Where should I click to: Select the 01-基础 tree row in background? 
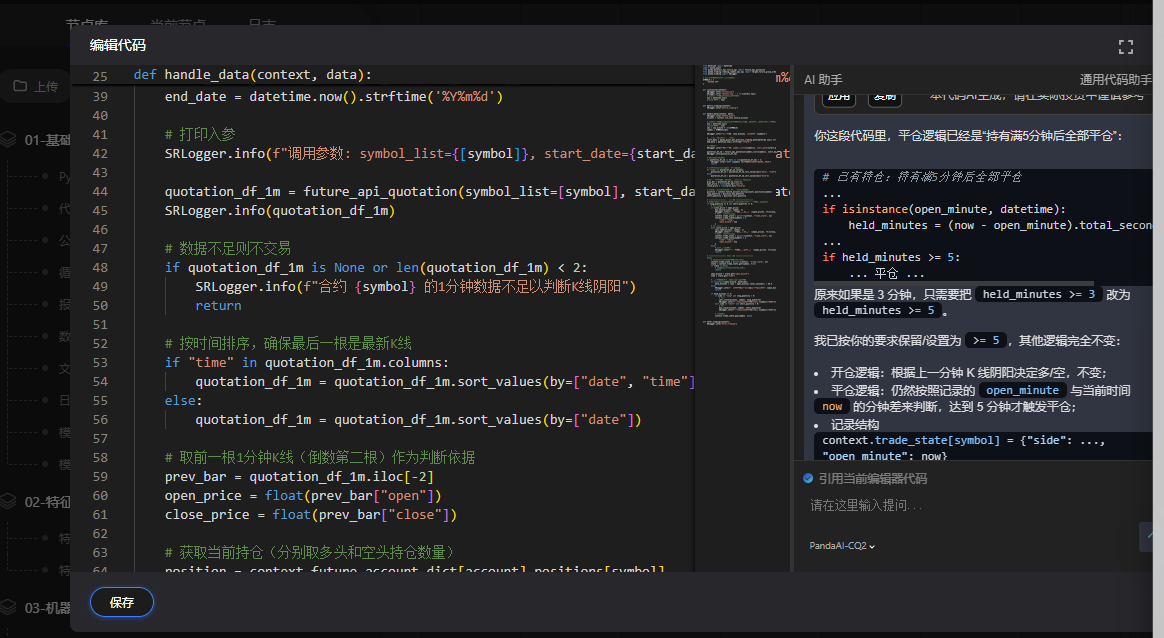(36, 140)
